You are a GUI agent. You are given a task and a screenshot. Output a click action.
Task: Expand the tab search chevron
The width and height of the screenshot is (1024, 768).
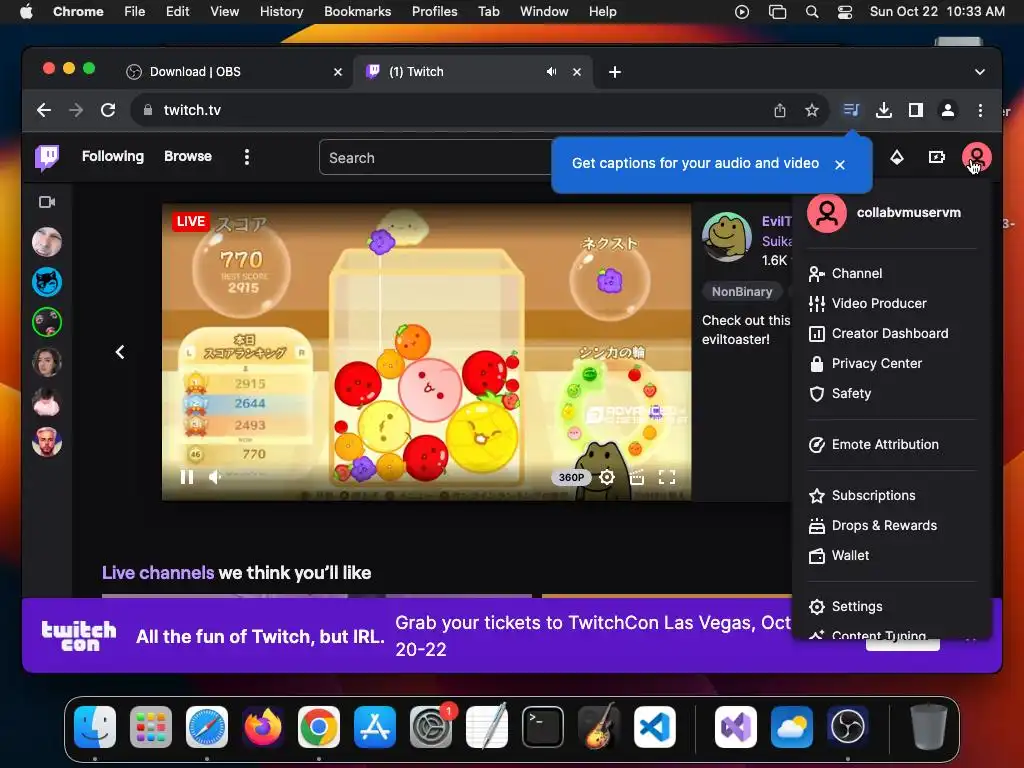980,72
